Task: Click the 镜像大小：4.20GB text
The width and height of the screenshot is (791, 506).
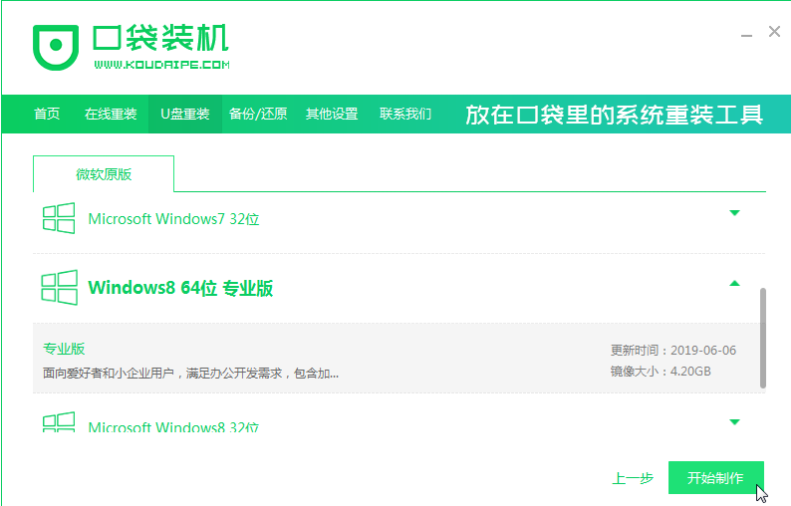Action: (x=660, y=371)
